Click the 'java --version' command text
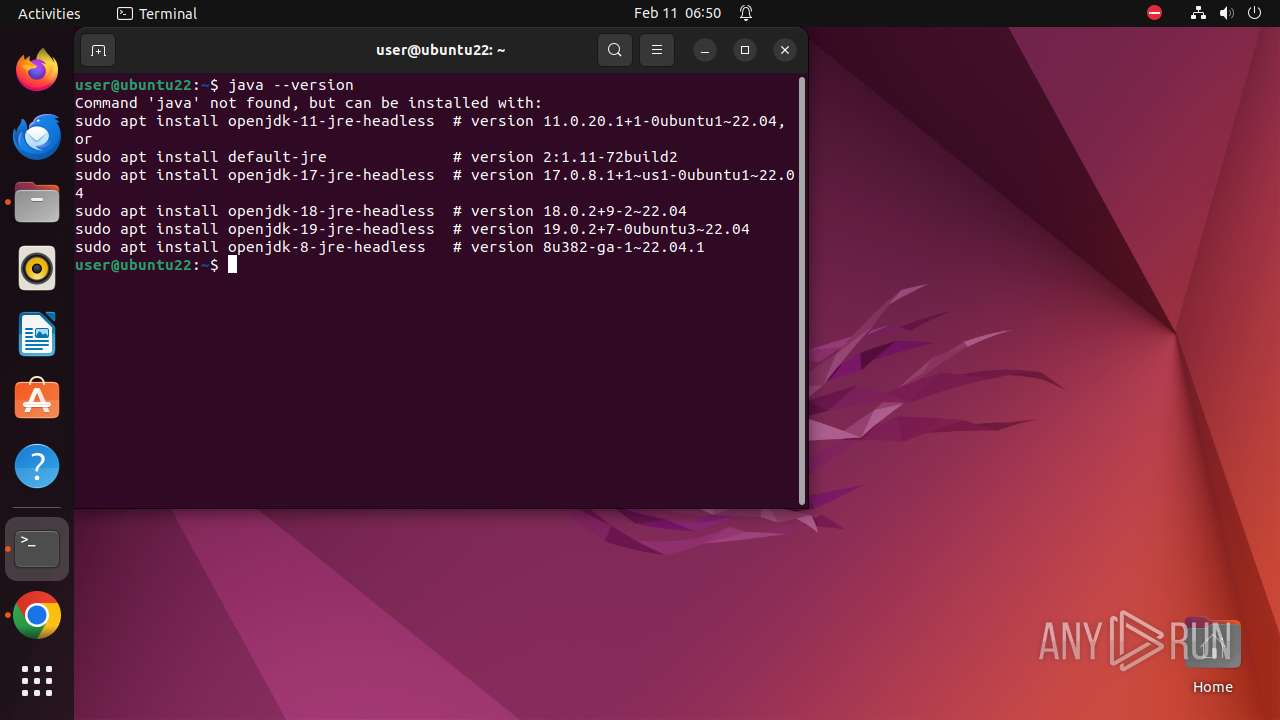Screen dimensions: 1280x720 [291, 85]
